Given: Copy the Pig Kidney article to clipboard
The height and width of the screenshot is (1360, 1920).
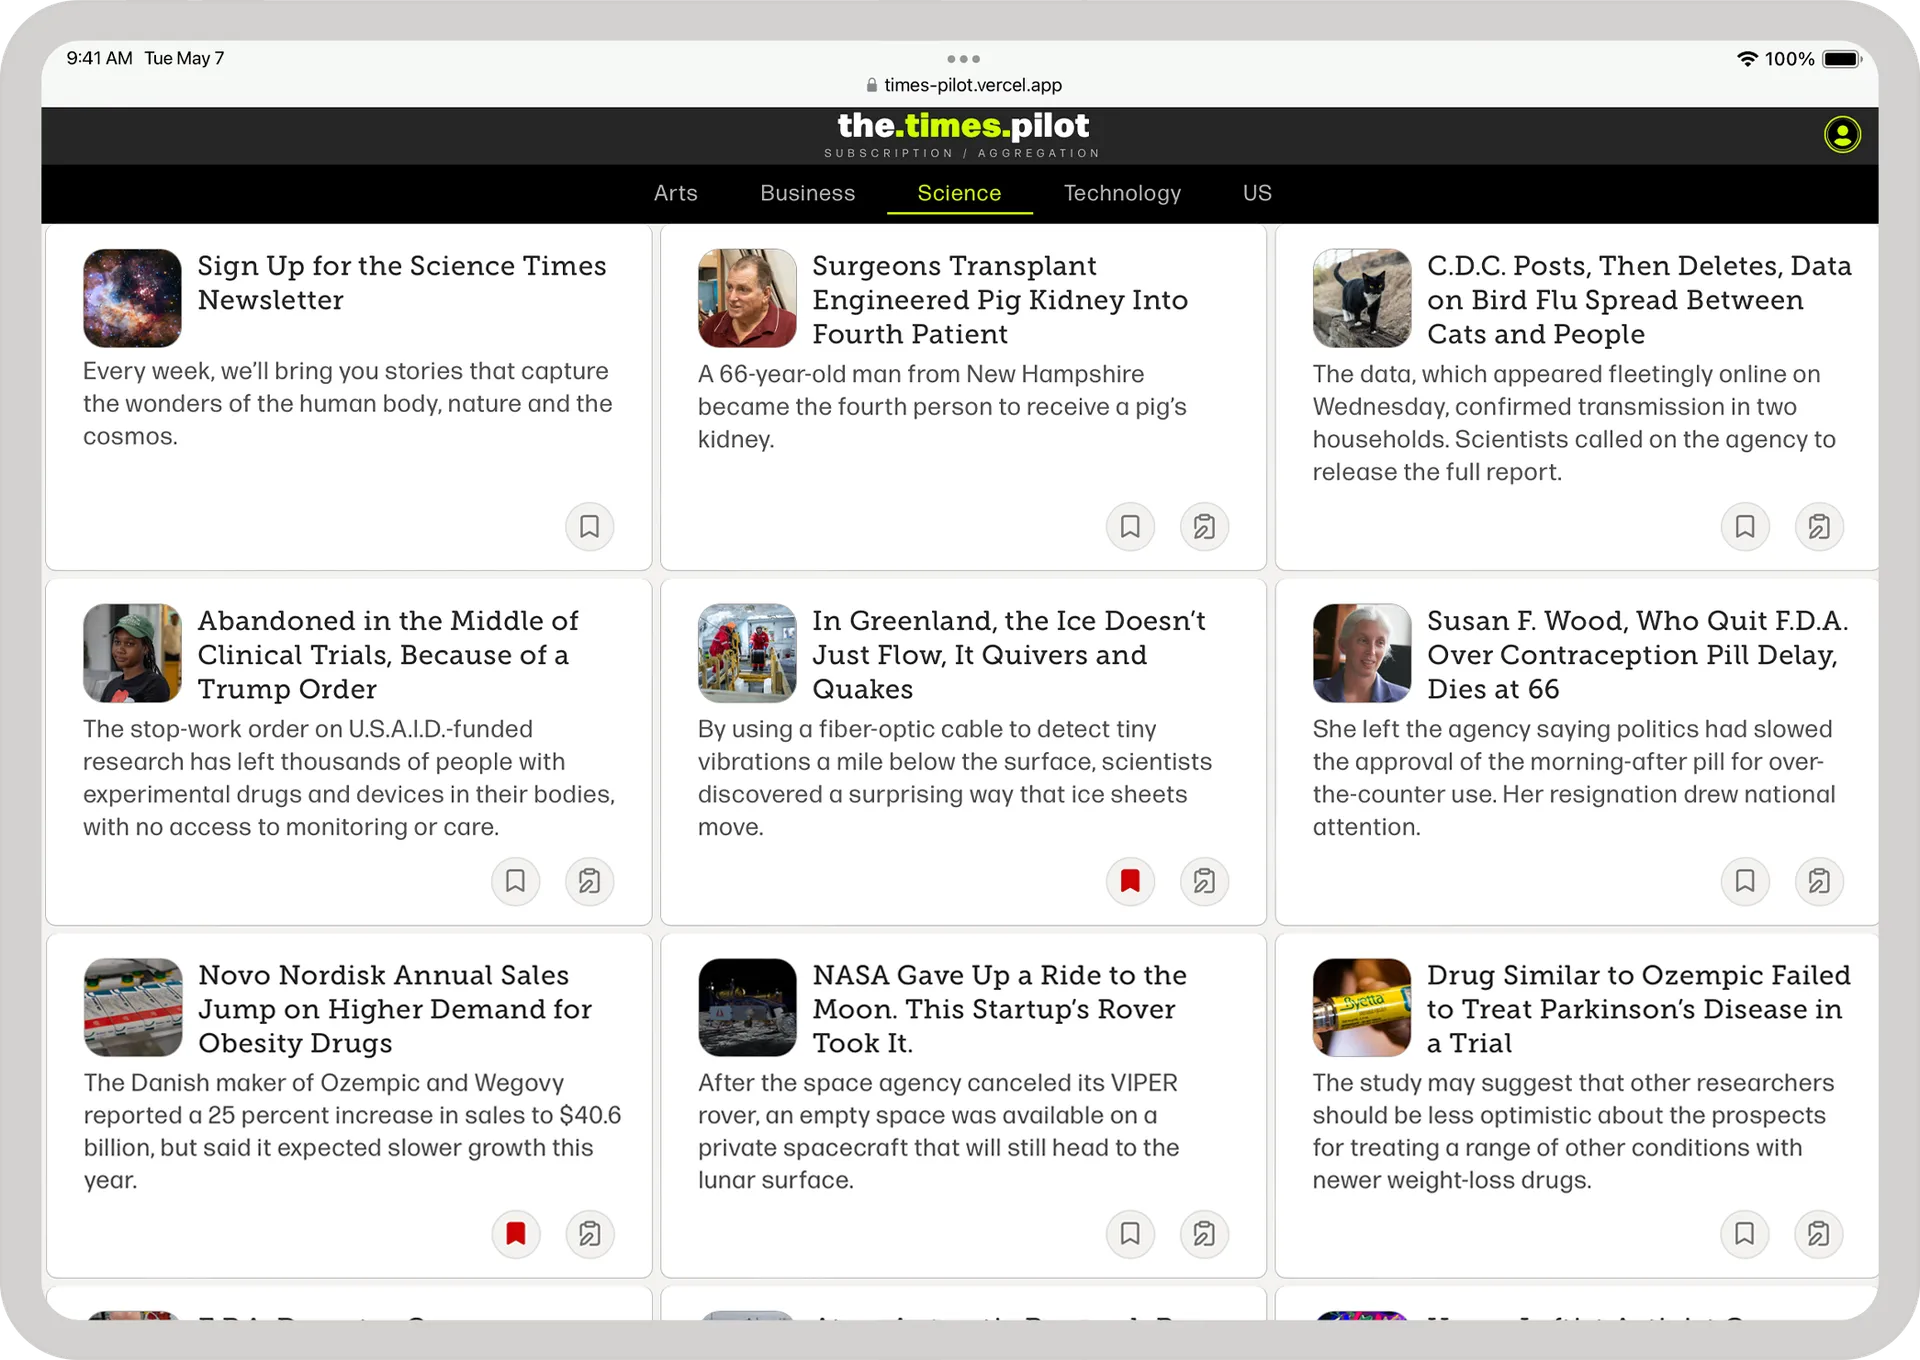Looking at the screenshot, I should [x=1204, y=526].
